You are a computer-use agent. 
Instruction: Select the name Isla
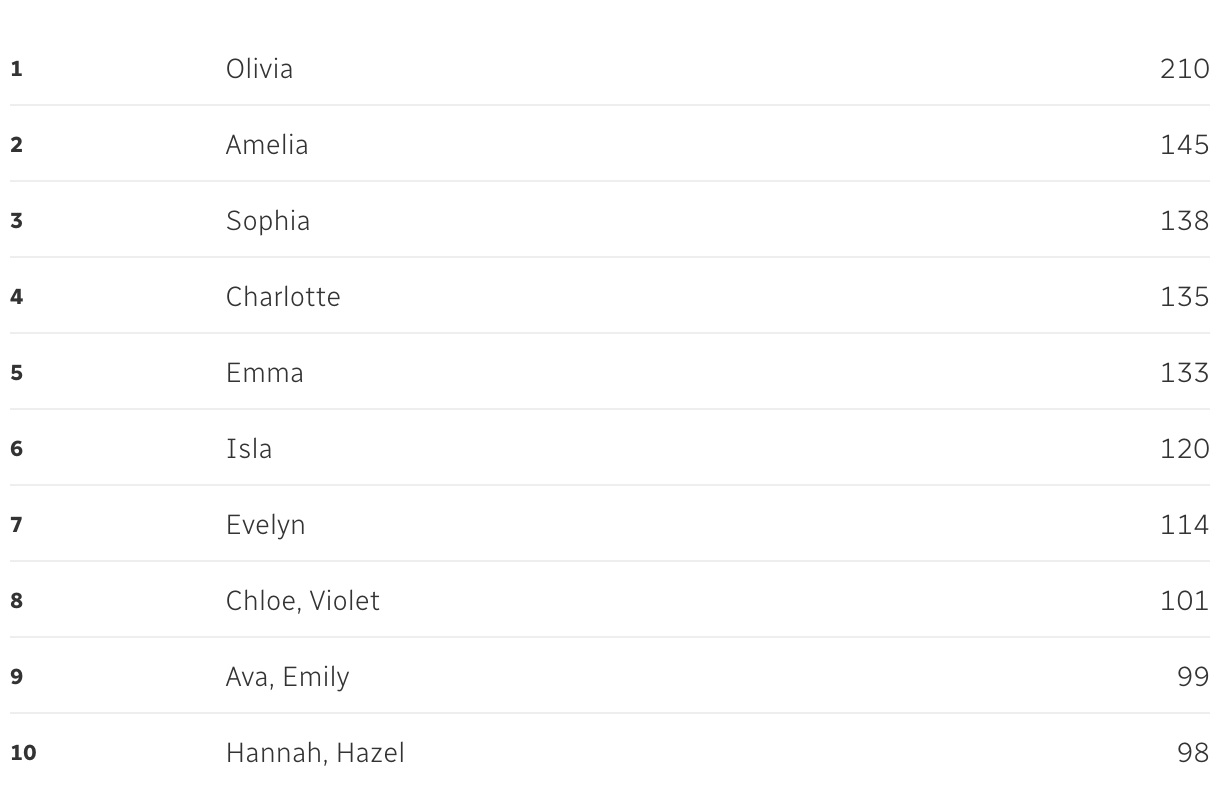click(x=248, y=449)
